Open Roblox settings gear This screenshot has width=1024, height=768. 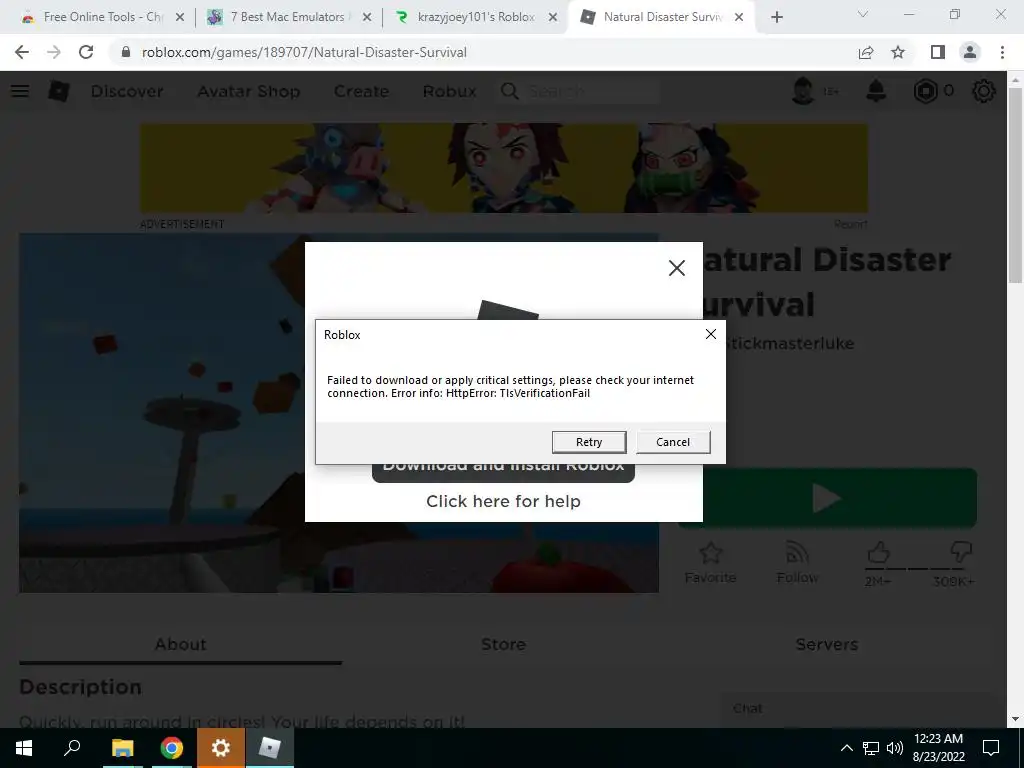pos(984,91)
